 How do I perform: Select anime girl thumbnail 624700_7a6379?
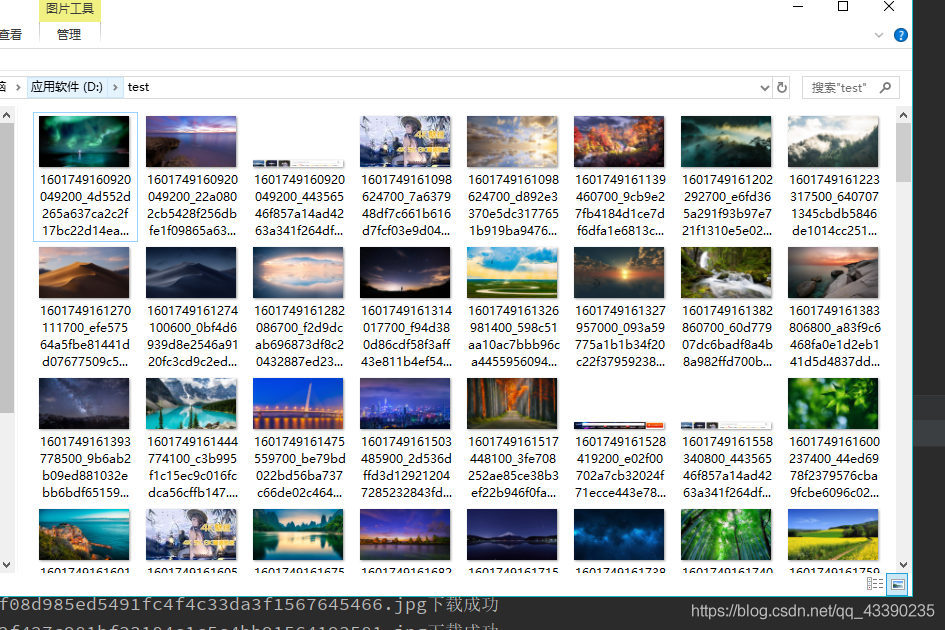coord(405,141)
